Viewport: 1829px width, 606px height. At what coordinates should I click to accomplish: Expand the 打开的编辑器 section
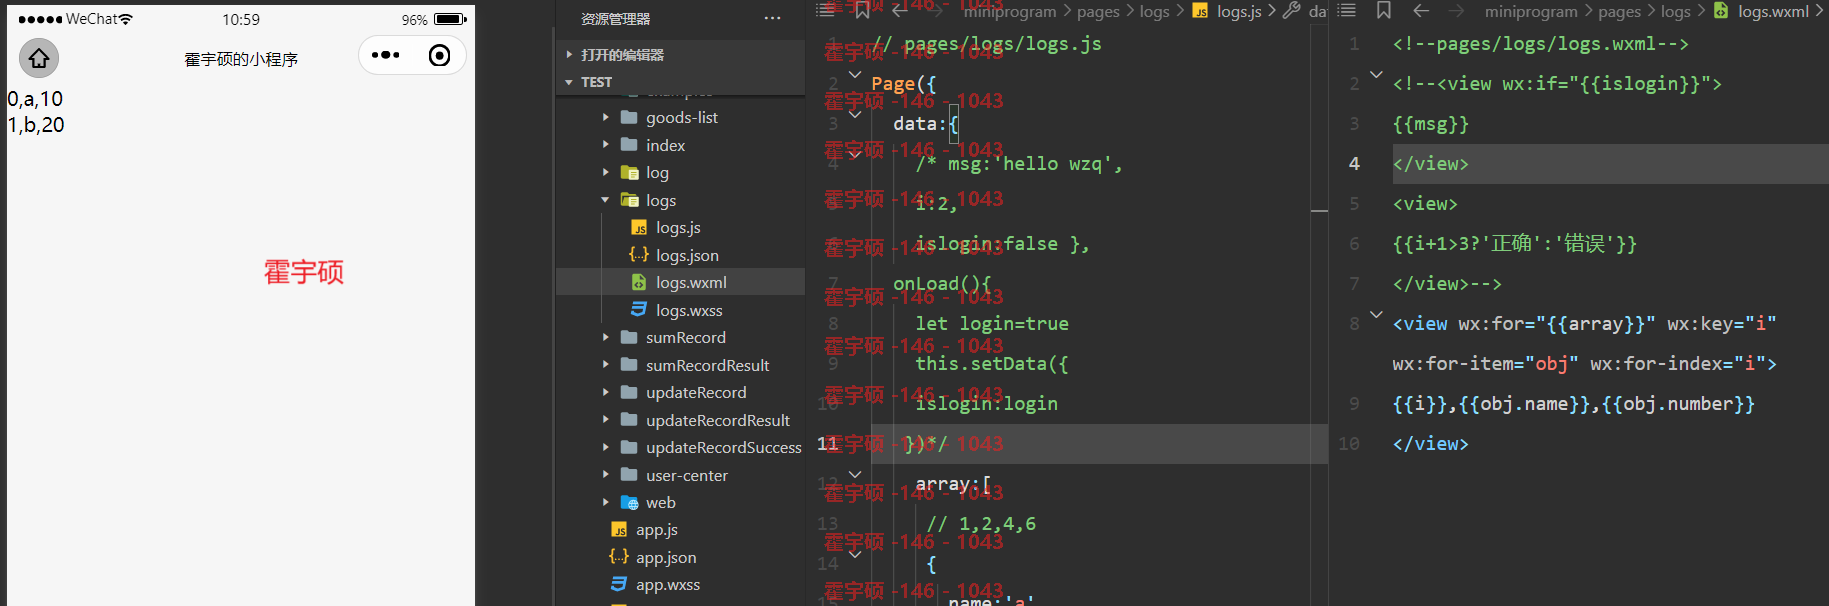tap(569, 54)
